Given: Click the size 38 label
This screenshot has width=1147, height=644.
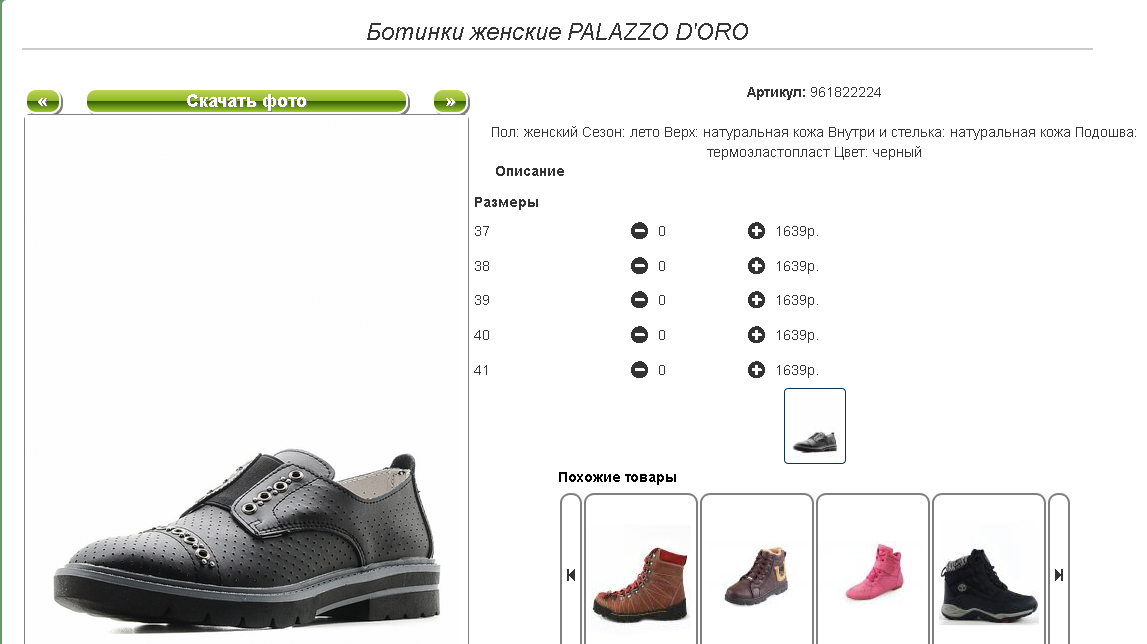Looking at the screenshot, I should pos(482,266).
